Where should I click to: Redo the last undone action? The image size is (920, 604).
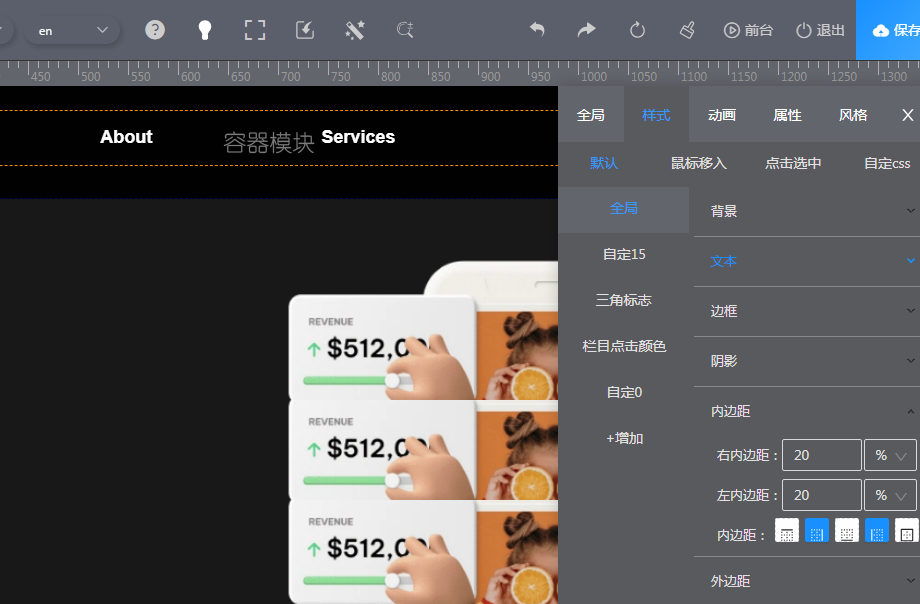point(587,30)
